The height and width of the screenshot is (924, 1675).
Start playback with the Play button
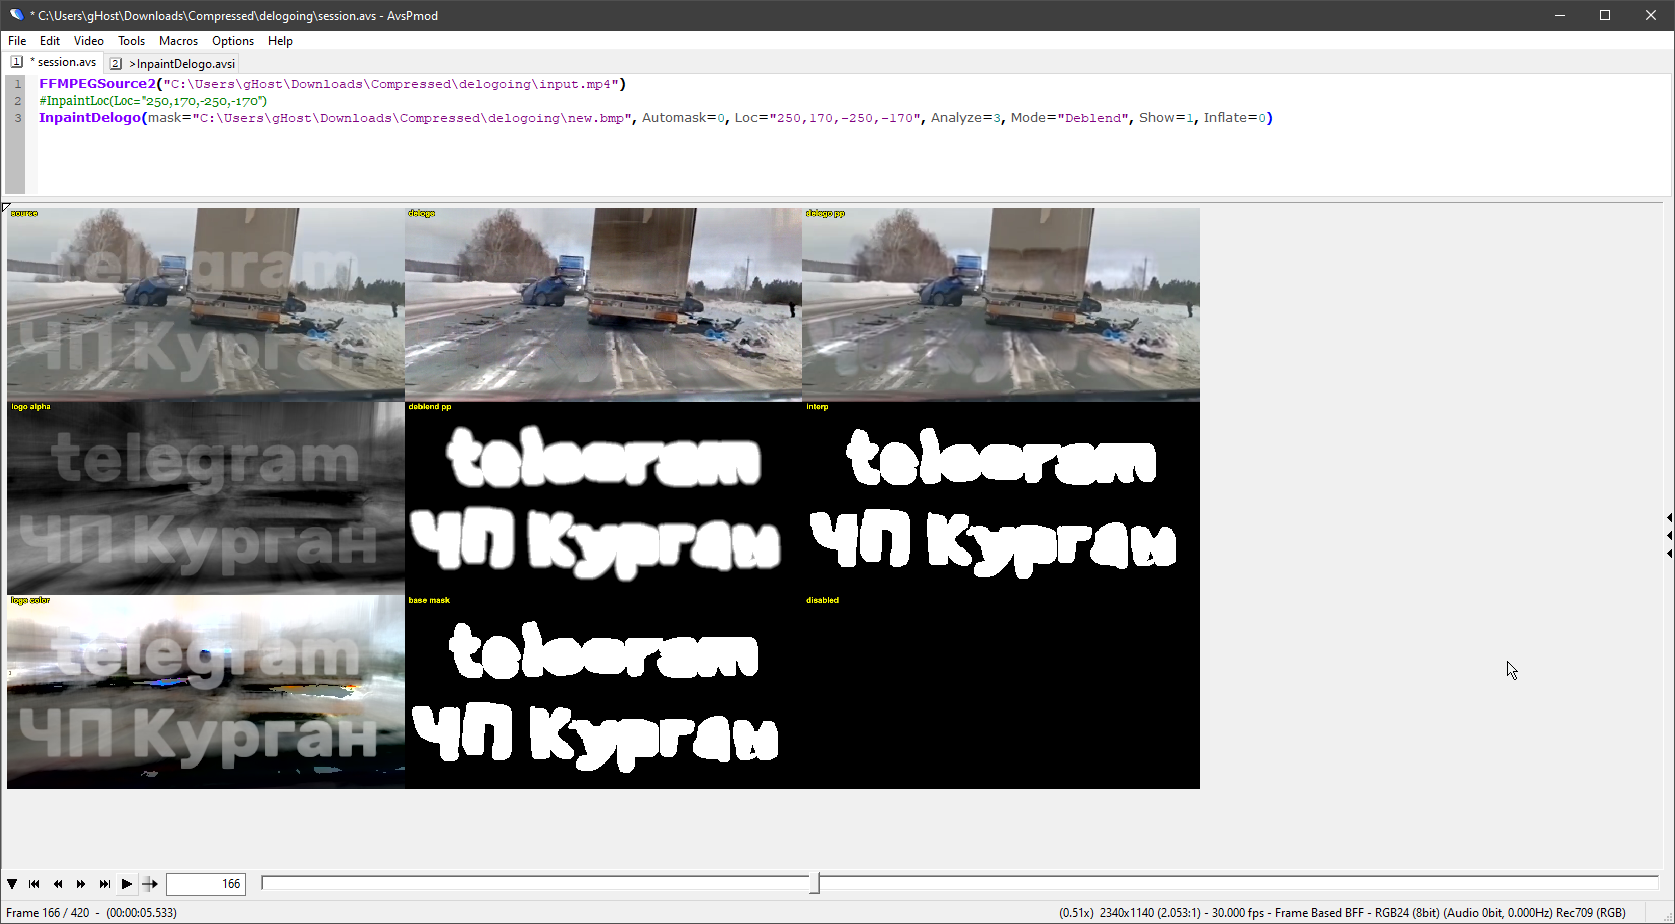coord(127,884)
